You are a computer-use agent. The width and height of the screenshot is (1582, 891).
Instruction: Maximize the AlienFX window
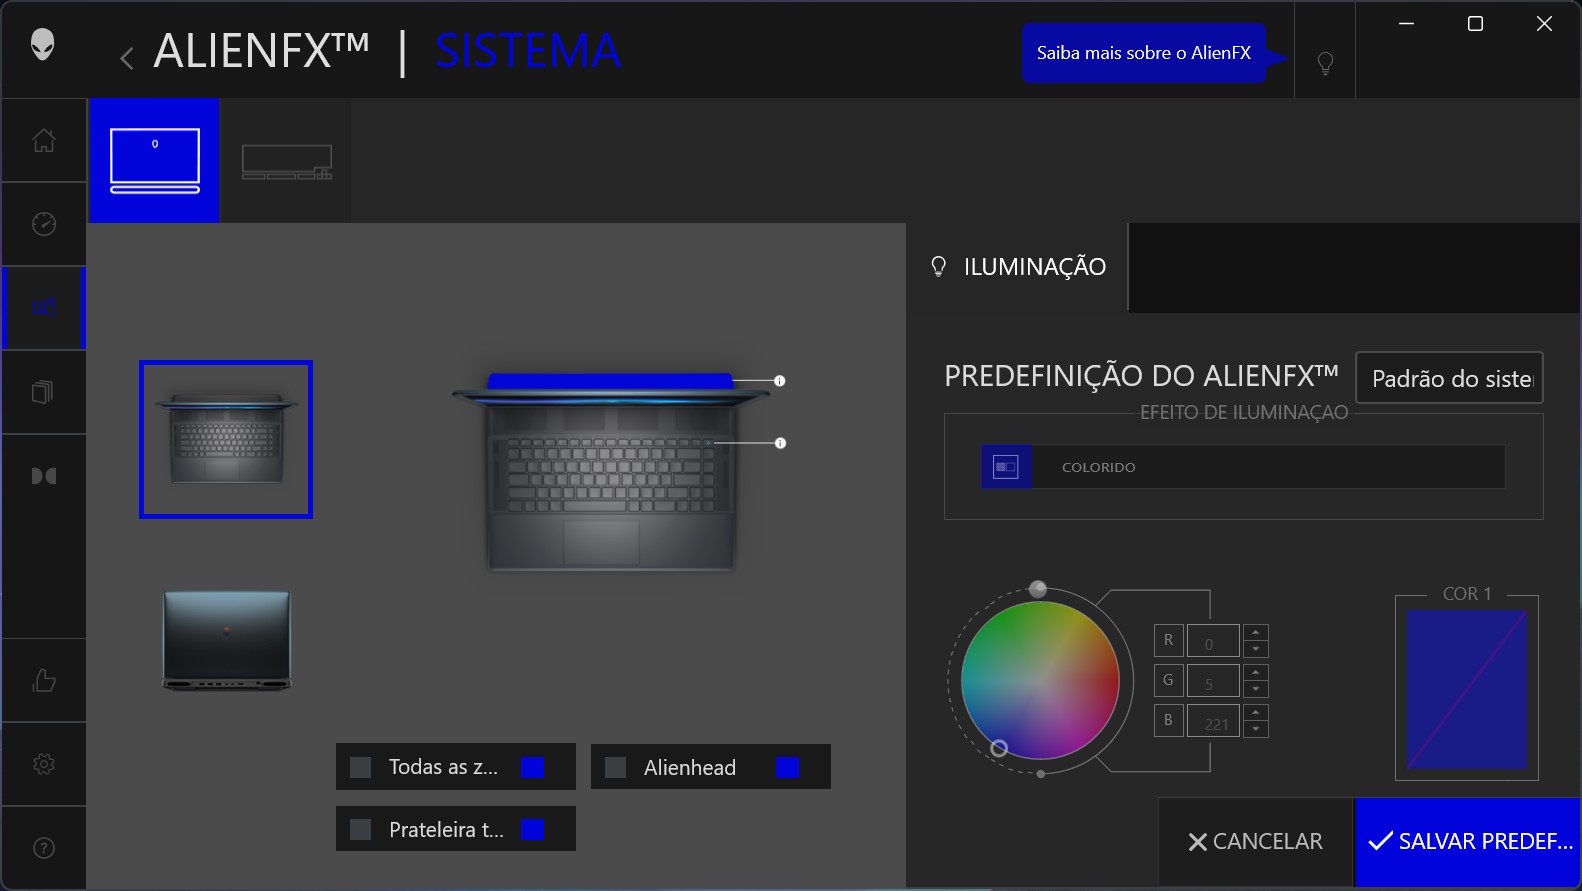1475,23
